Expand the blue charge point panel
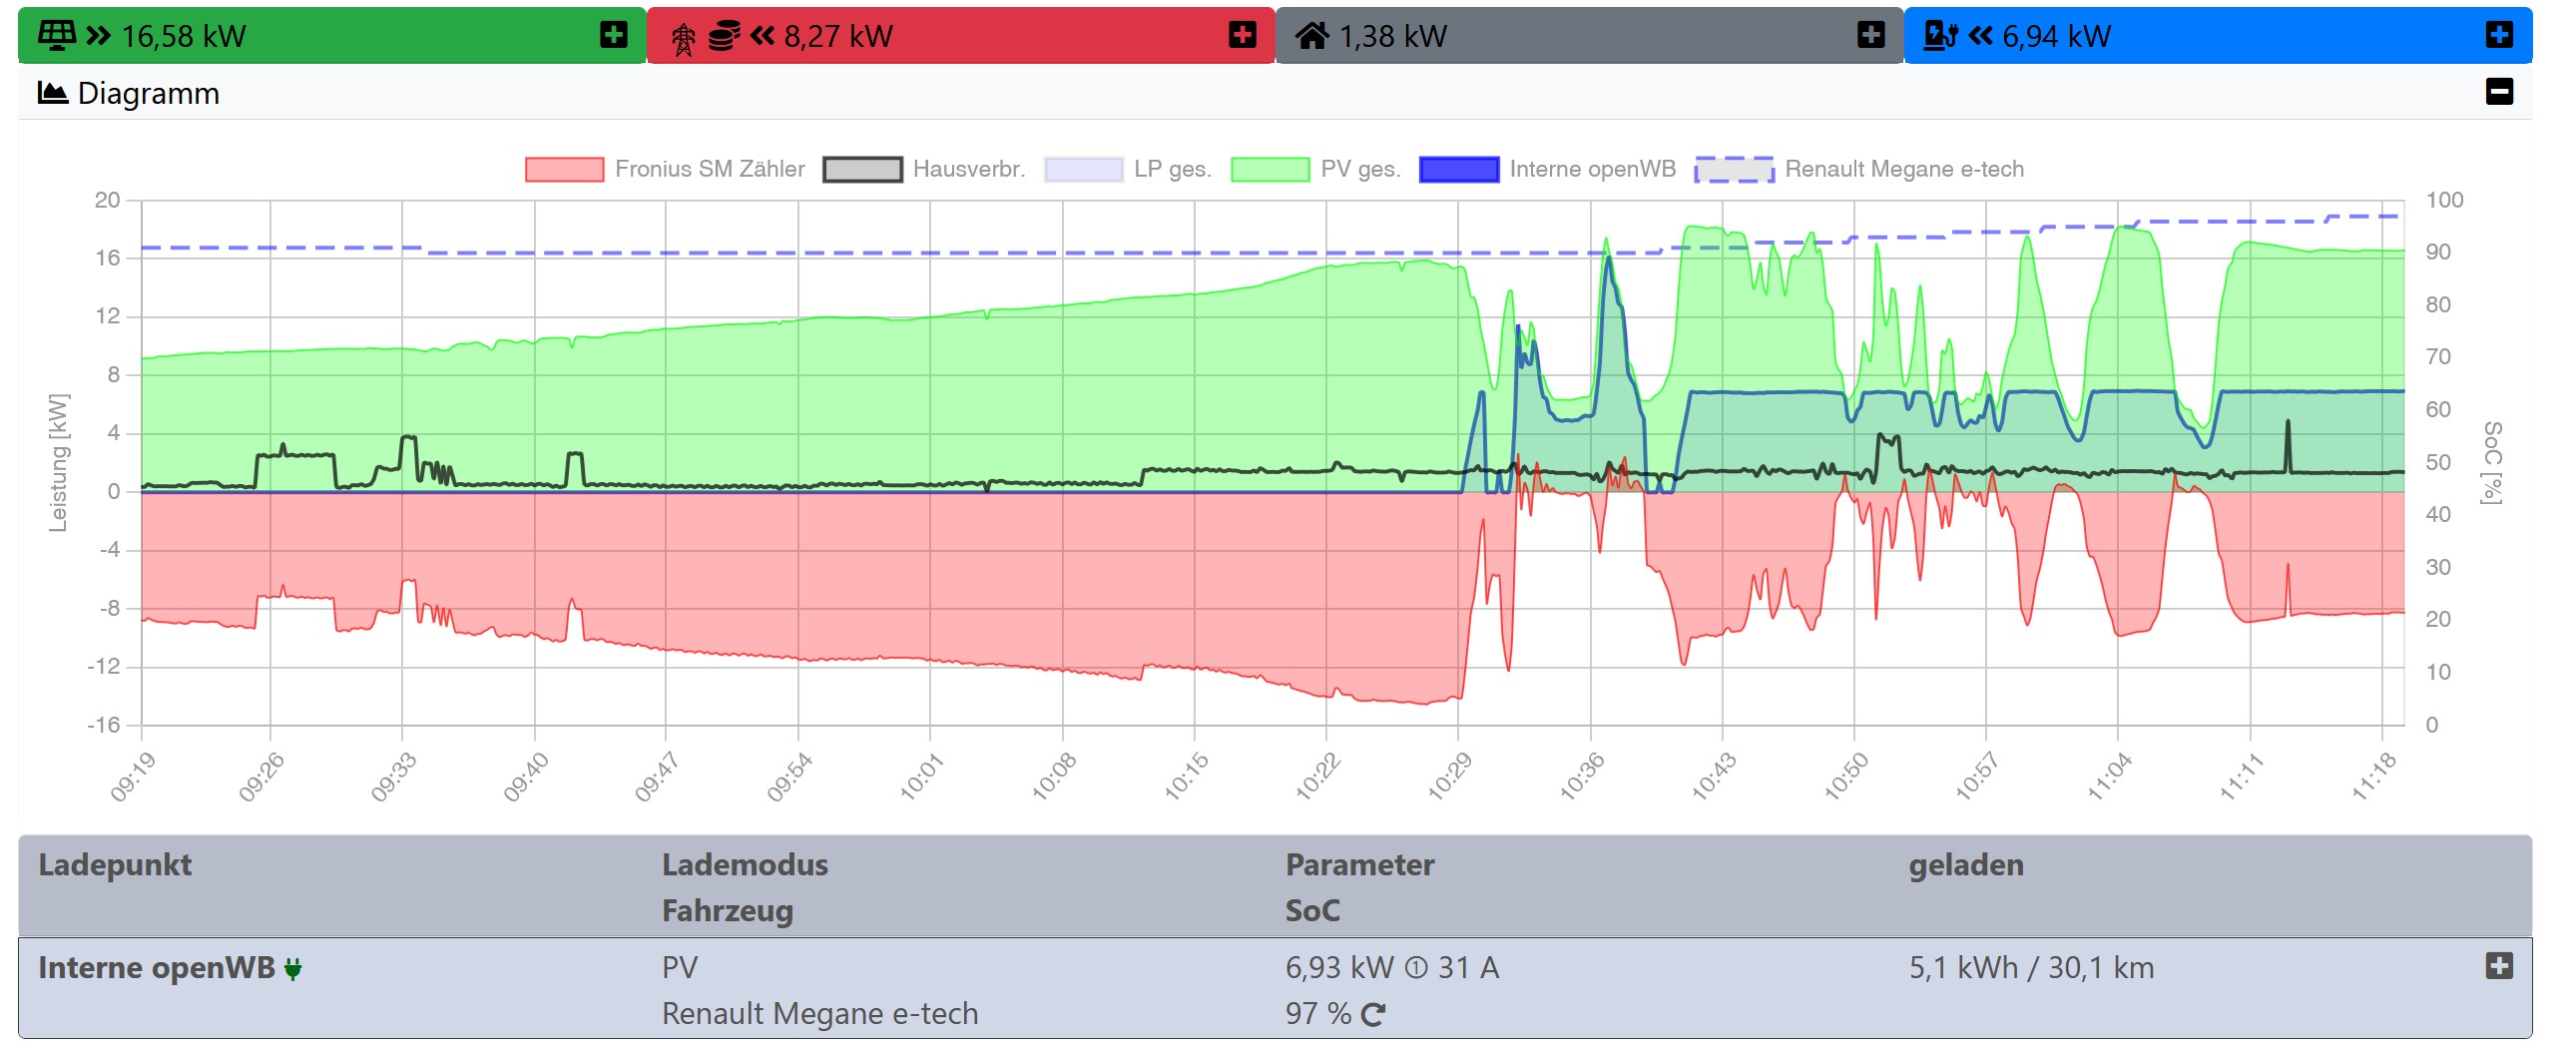 point(2498,35)
